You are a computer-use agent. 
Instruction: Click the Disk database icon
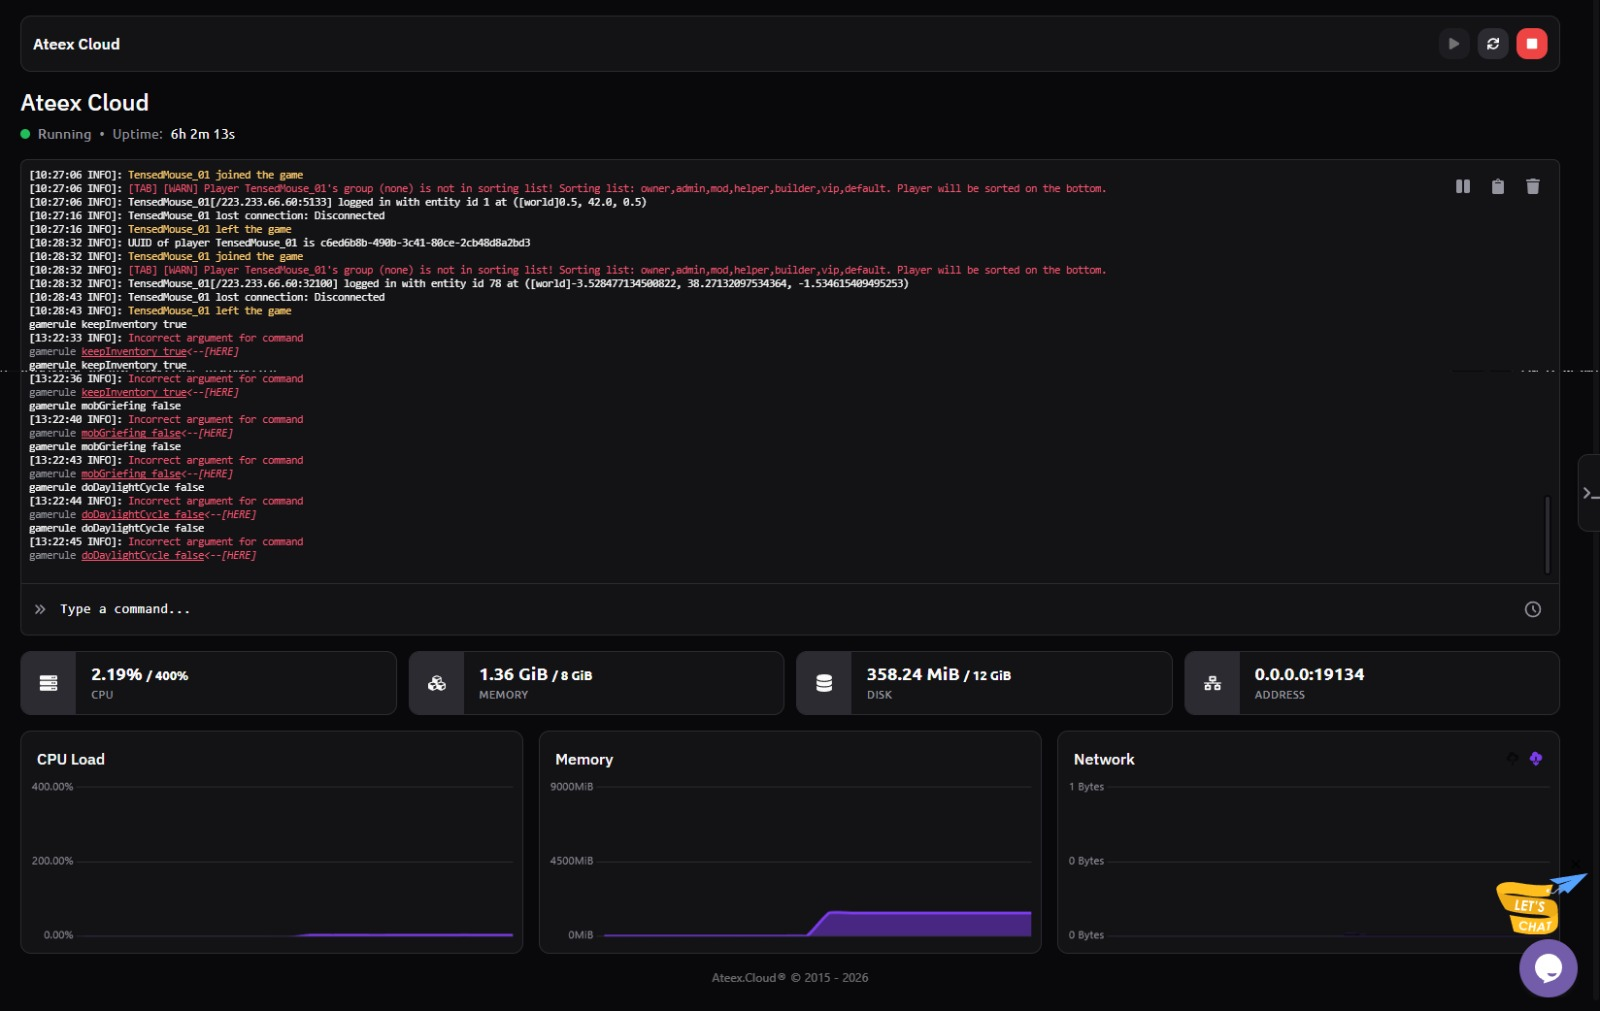(824, 683)
